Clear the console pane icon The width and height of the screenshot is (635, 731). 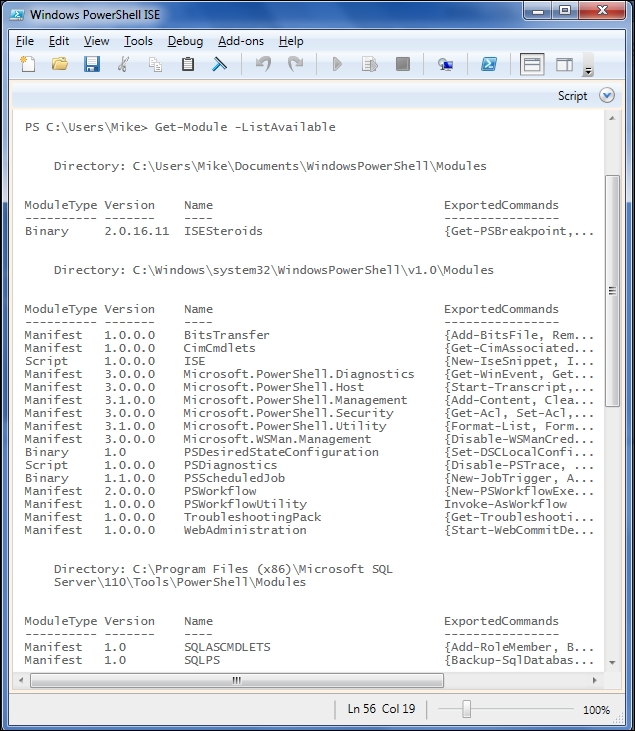coord(220,64)
